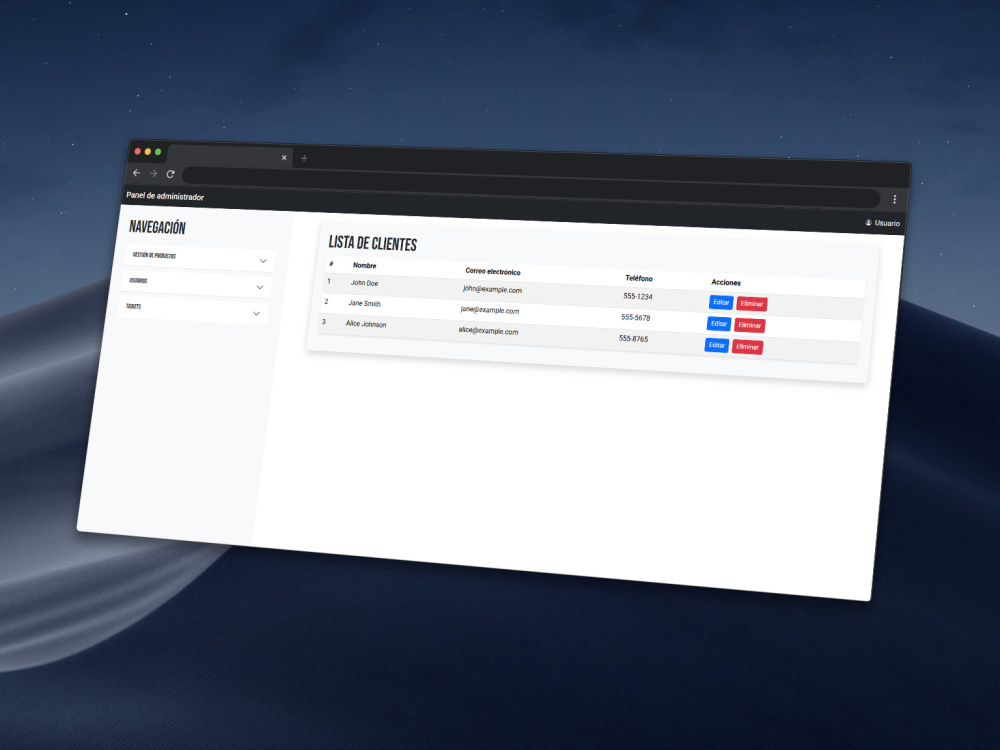This screenshot has width=1000, height=750.
Task: Click the Lista de clientes heading
Action: (372, 244)
